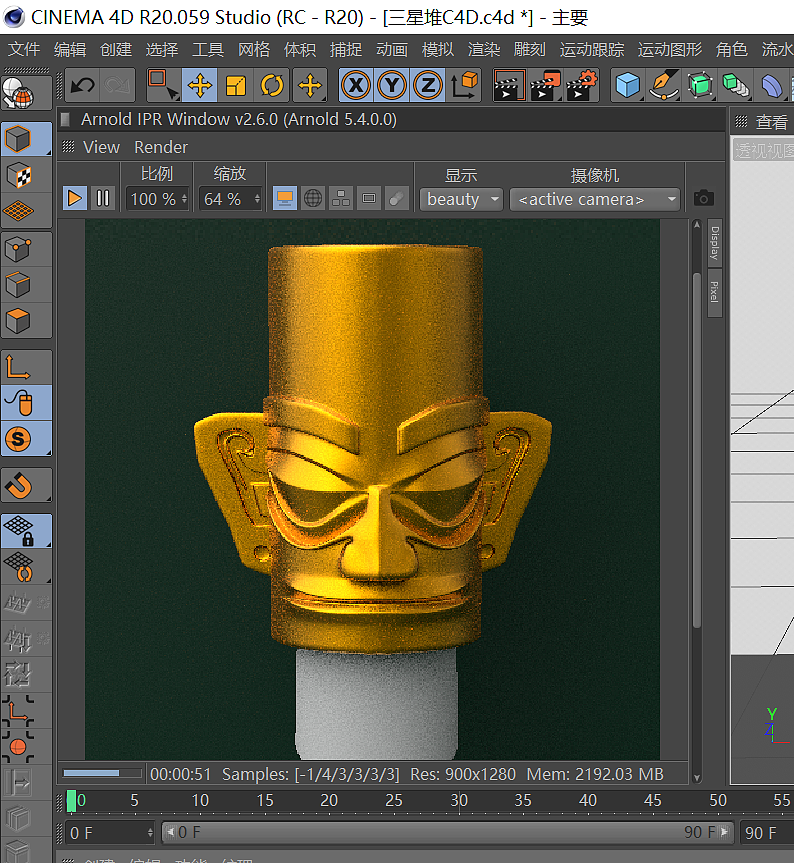Viewport: 794px width, 863px height.
Task: Select the Rotate tool
Action: coord(272,85)
